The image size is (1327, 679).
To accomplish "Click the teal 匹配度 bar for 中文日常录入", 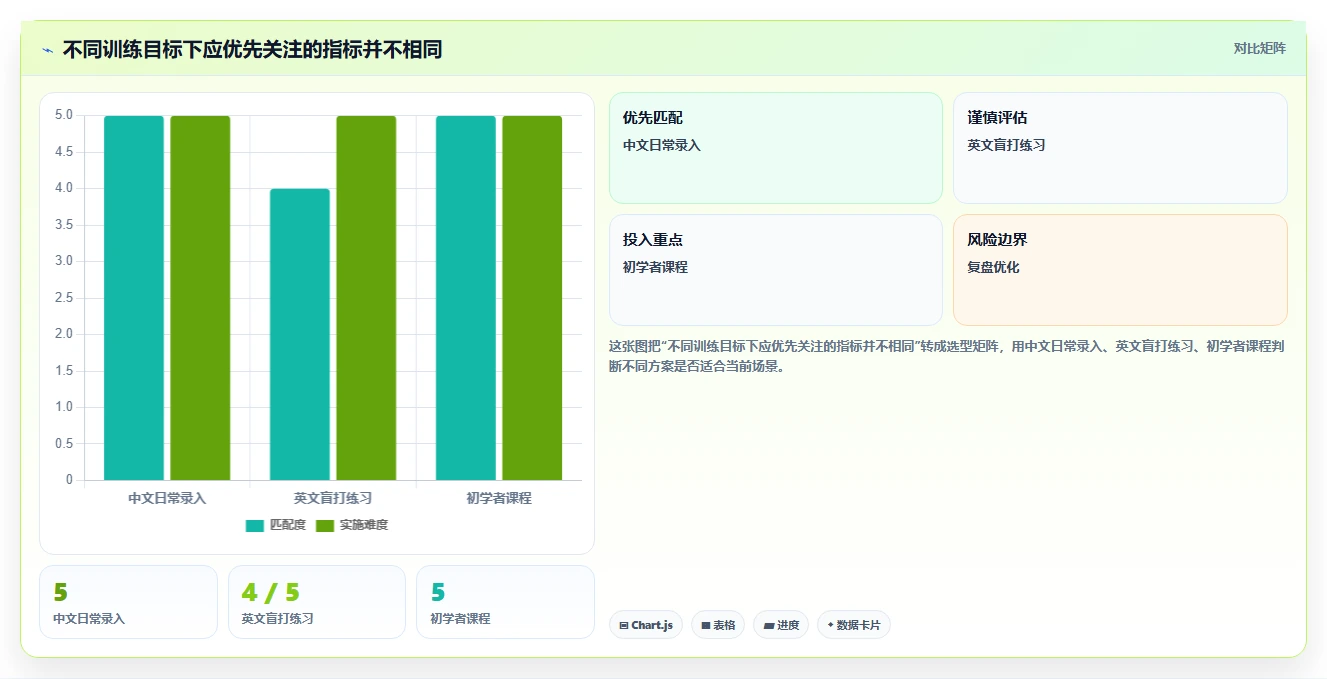I will tap(134, 298).
